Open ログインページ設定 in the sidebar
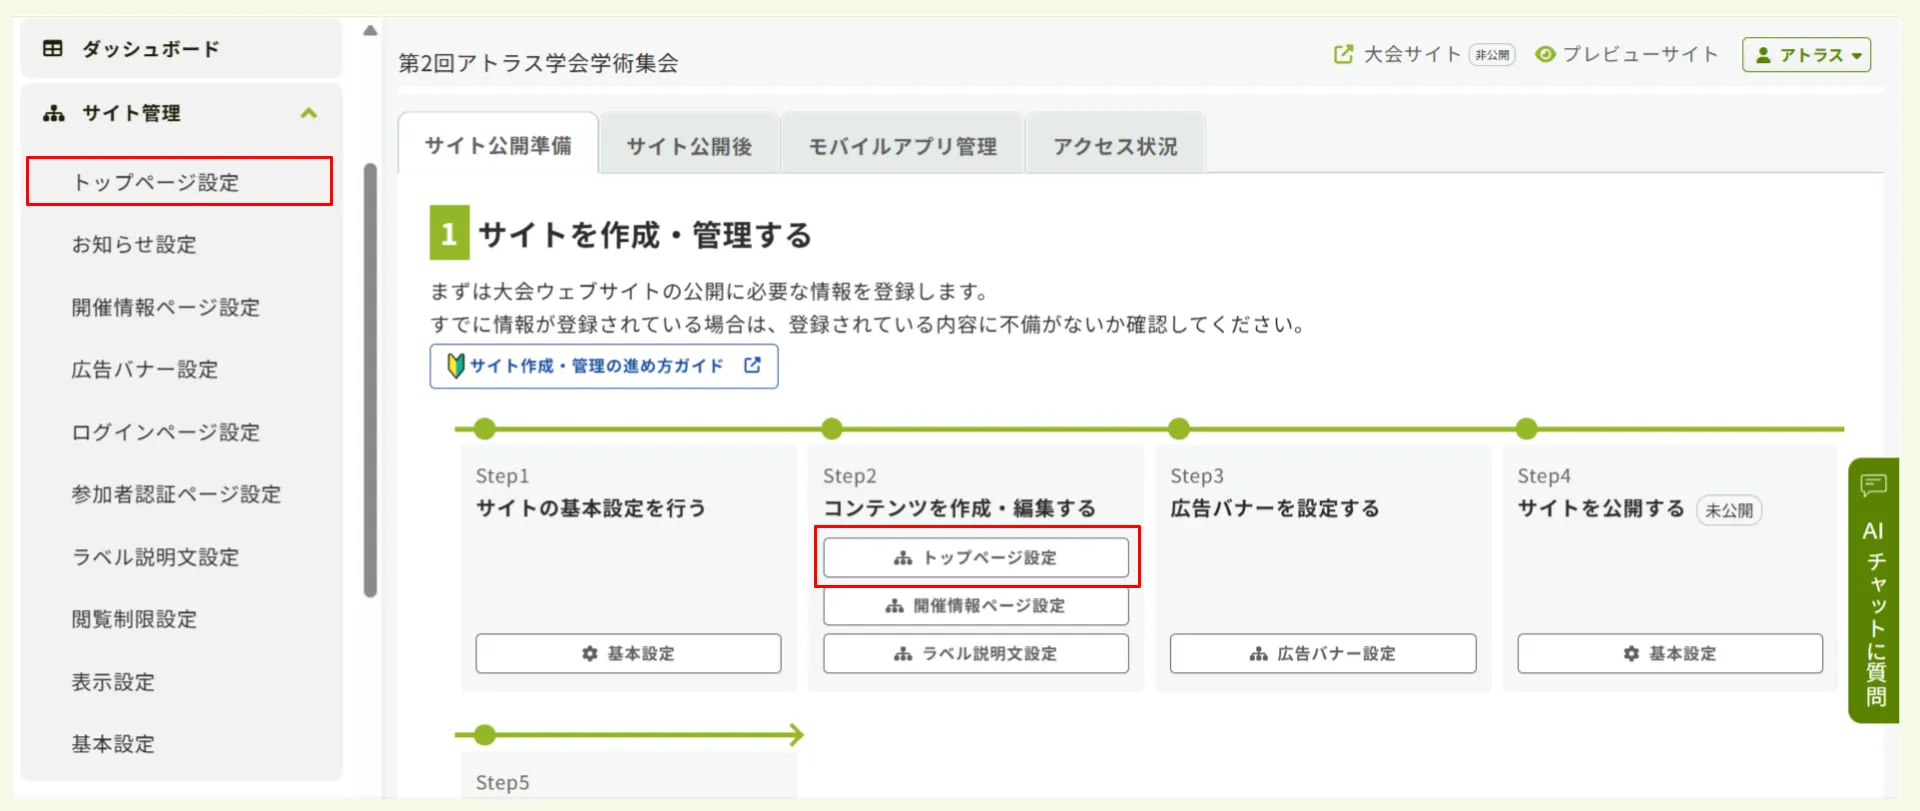The image size is (1920, 811). 165,432
